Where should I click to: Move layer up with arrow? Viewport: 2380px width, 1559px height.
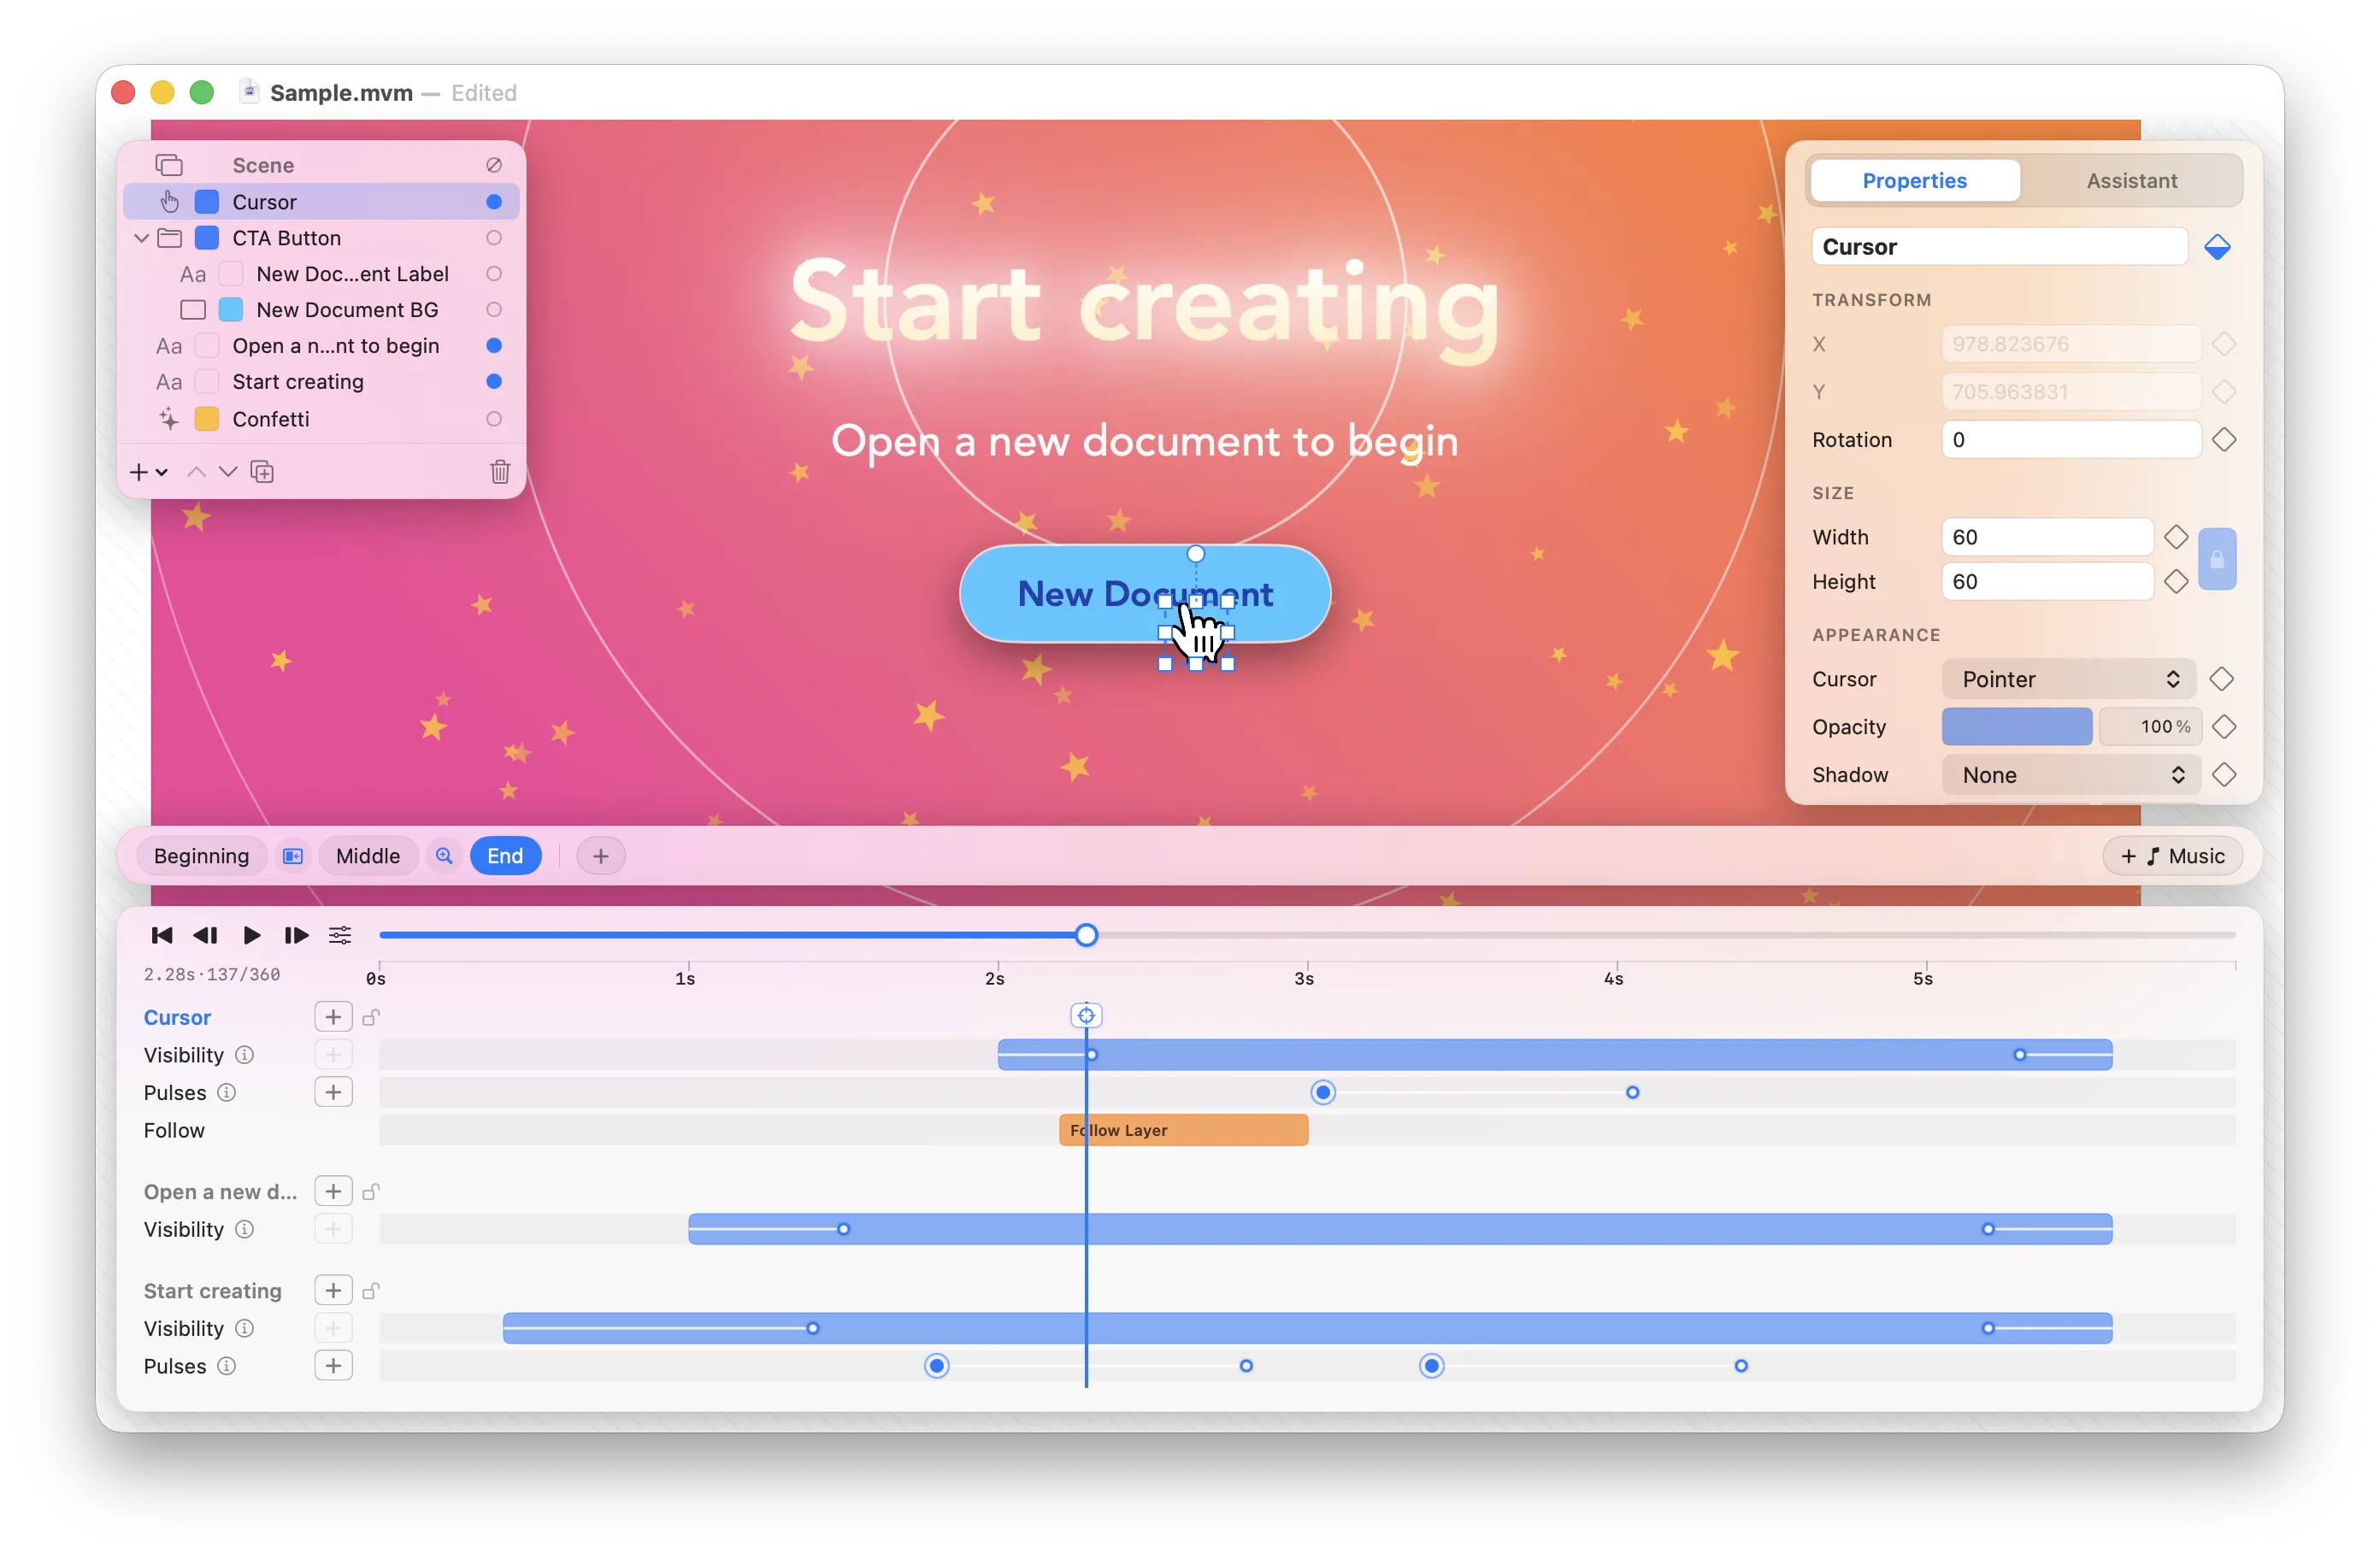point(197,471)
